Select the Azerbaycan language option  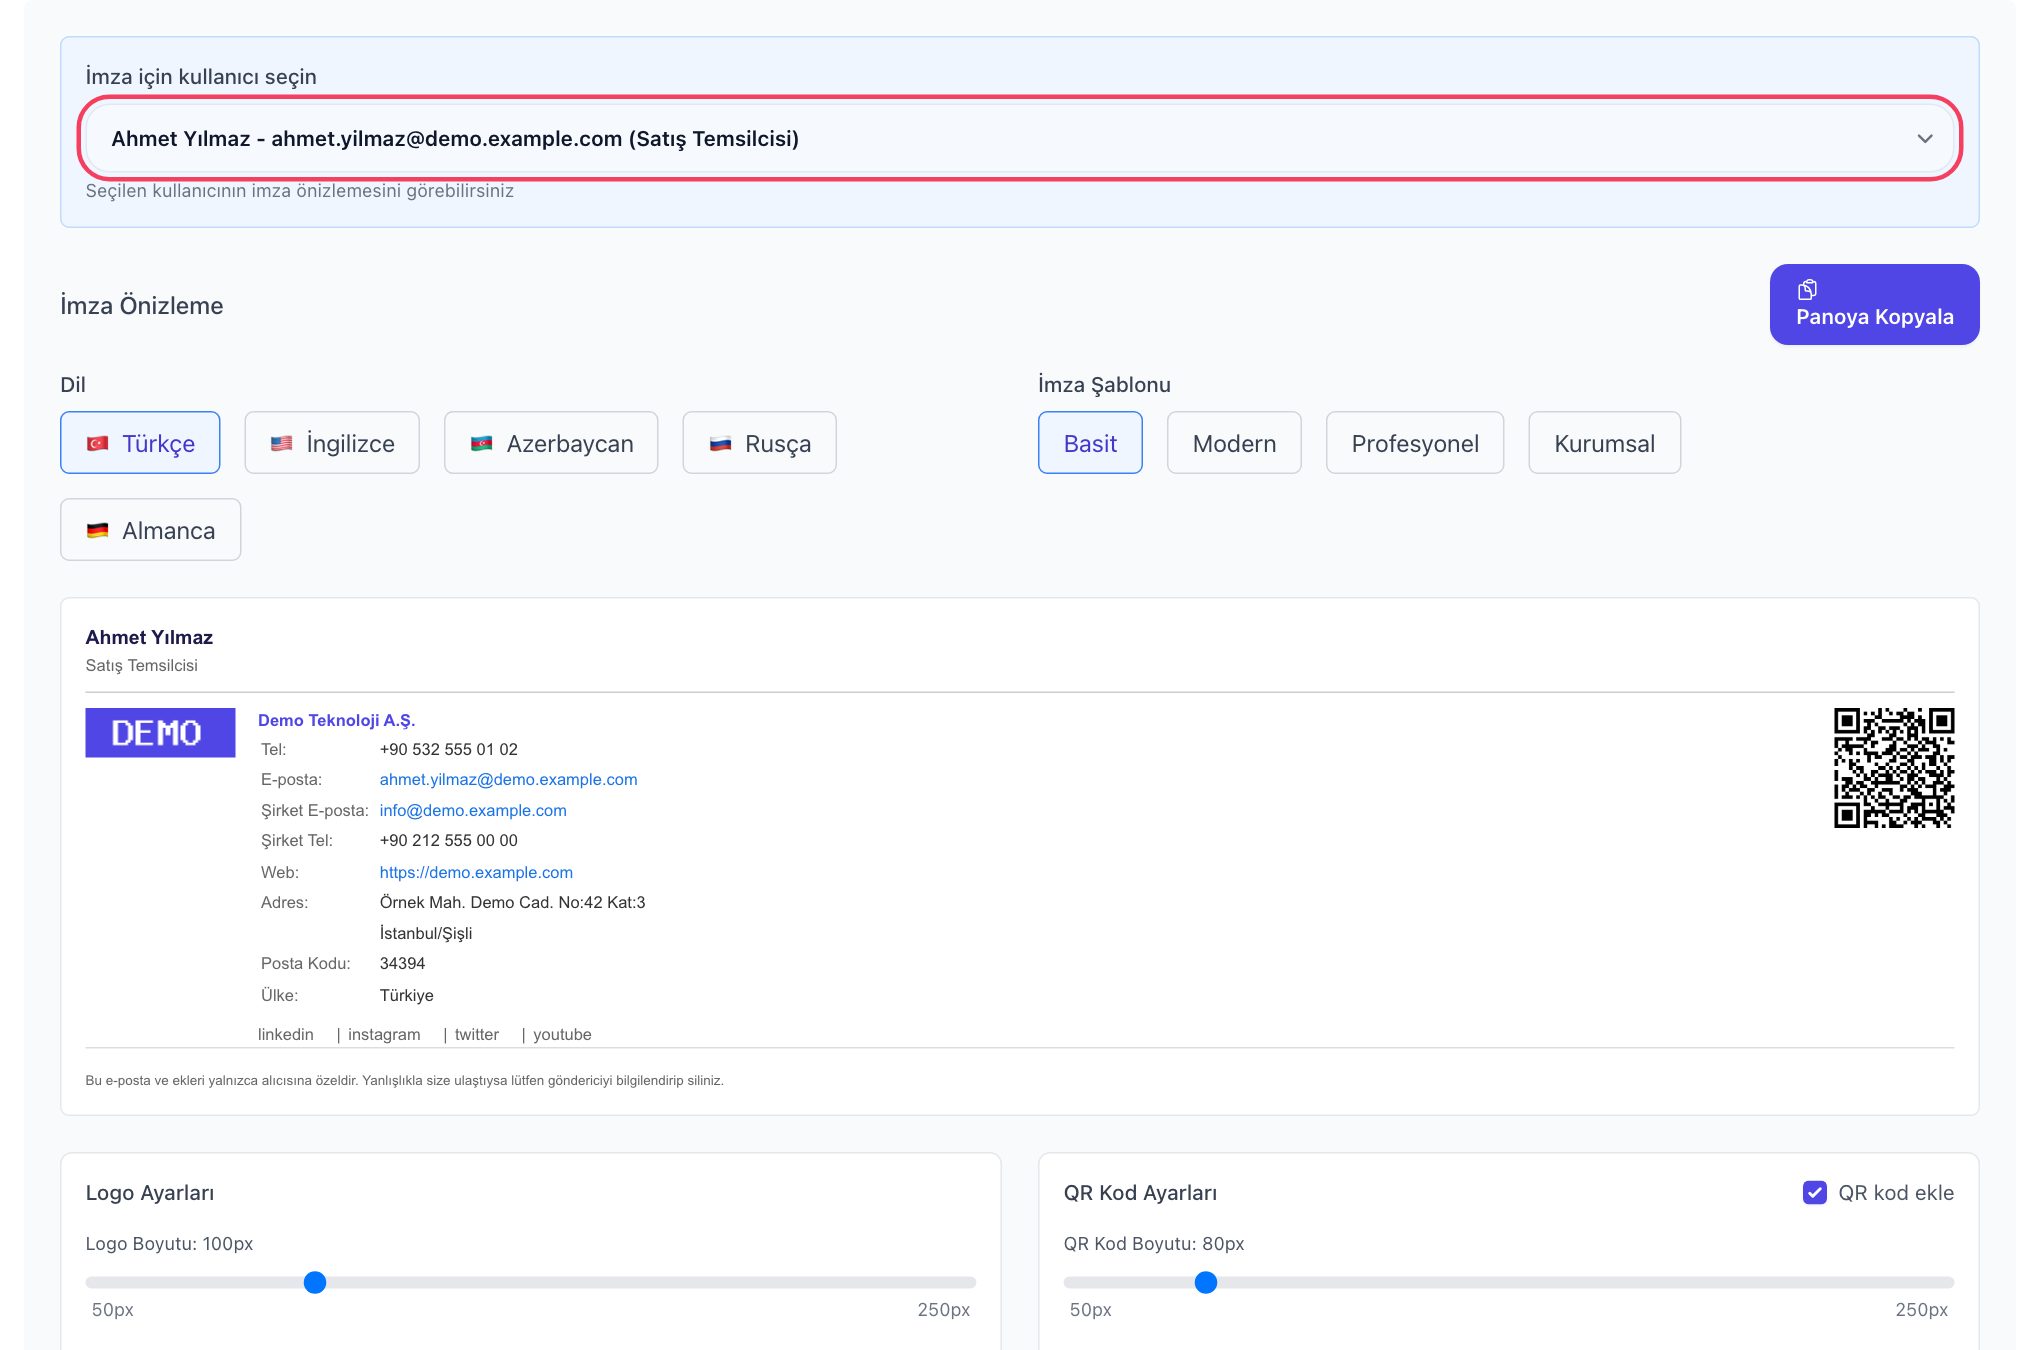(551, 443)
